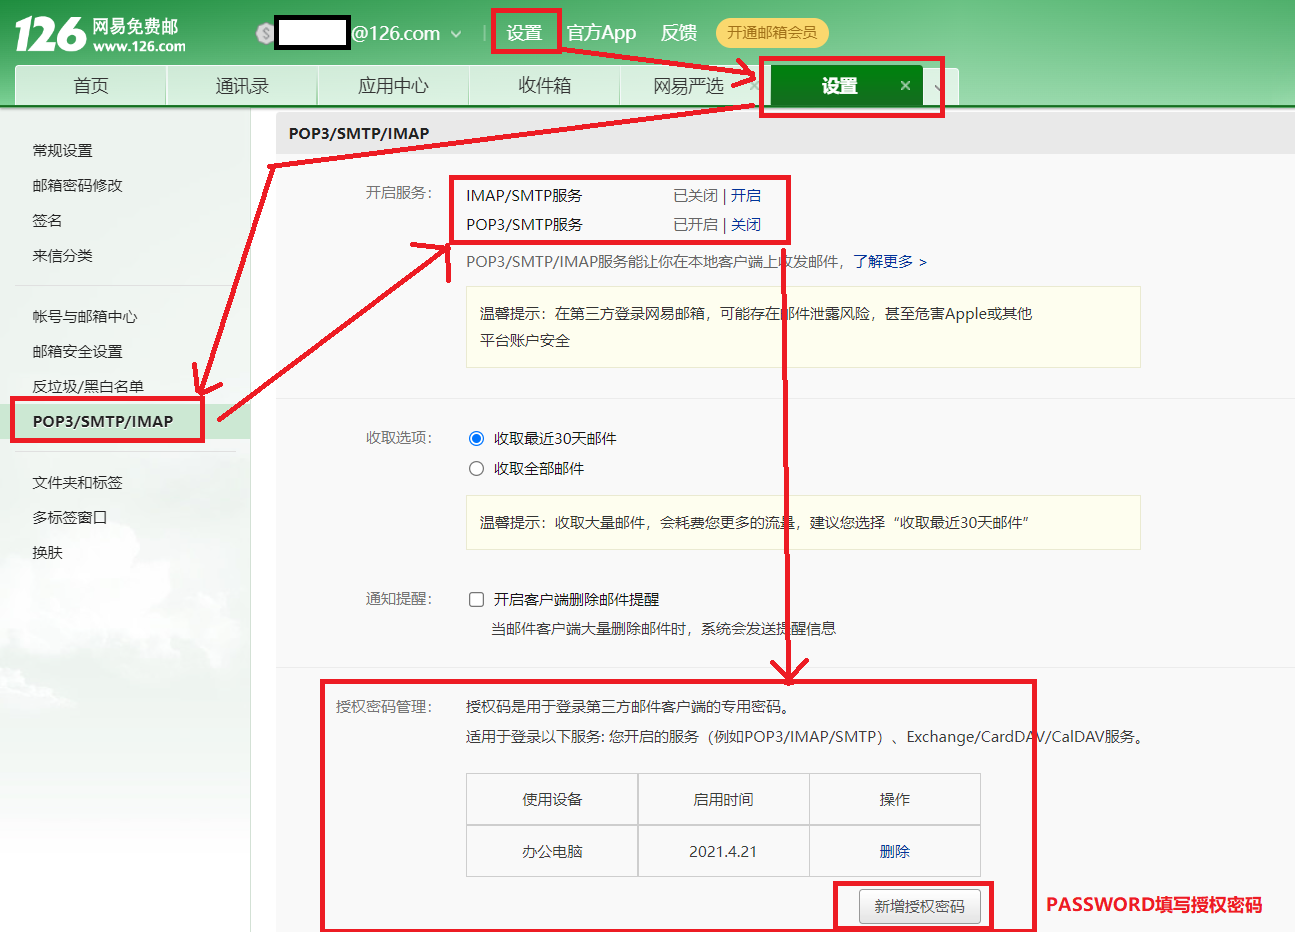Click 开启 to enable IMAP/SMTP service
1295x932 pixels.
(x=746, y=195)
